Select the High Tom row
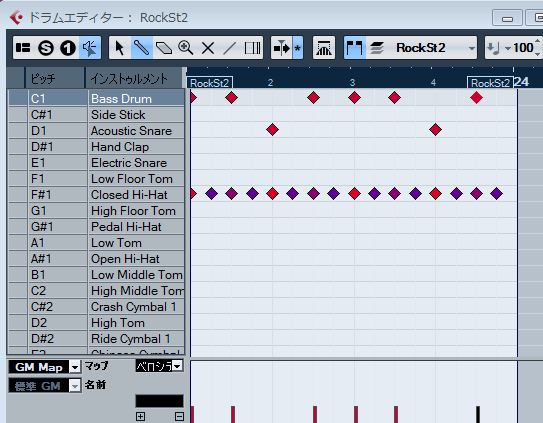 (96, 323)
